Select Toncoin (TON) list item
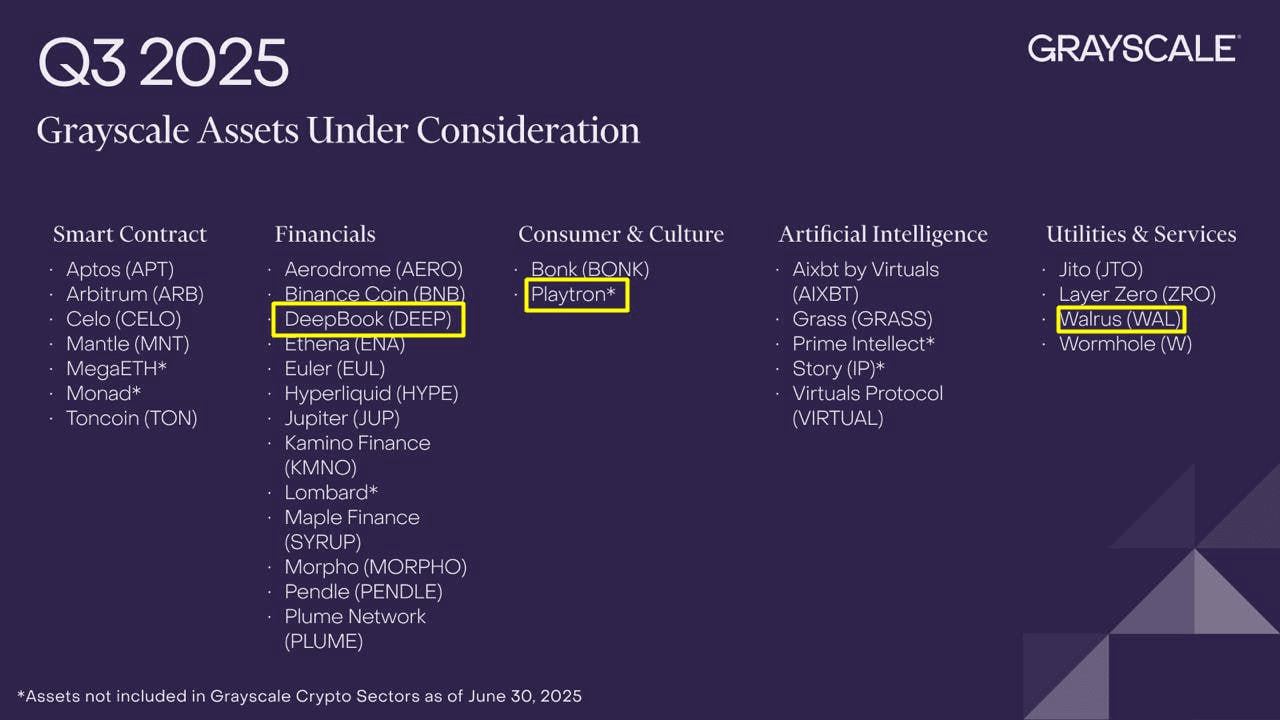The width and height of the screenshot is (1280, 720). (x=132, y=419)
